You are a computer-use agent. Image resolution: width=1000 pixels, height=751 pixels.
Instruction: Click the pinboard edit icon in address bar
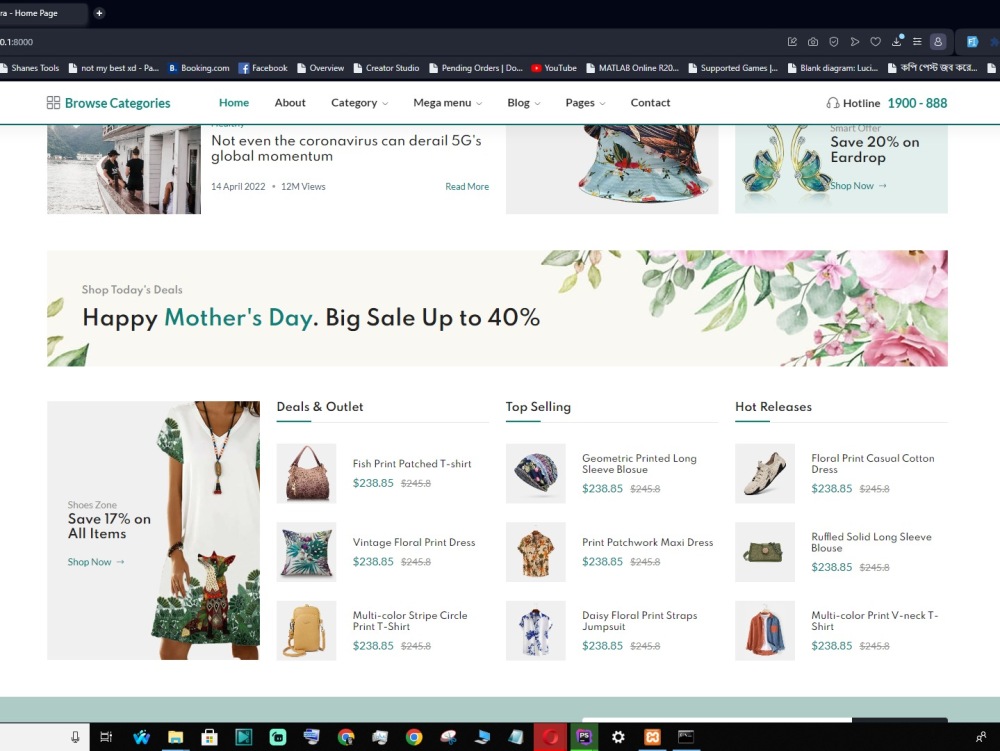[792, 41]
